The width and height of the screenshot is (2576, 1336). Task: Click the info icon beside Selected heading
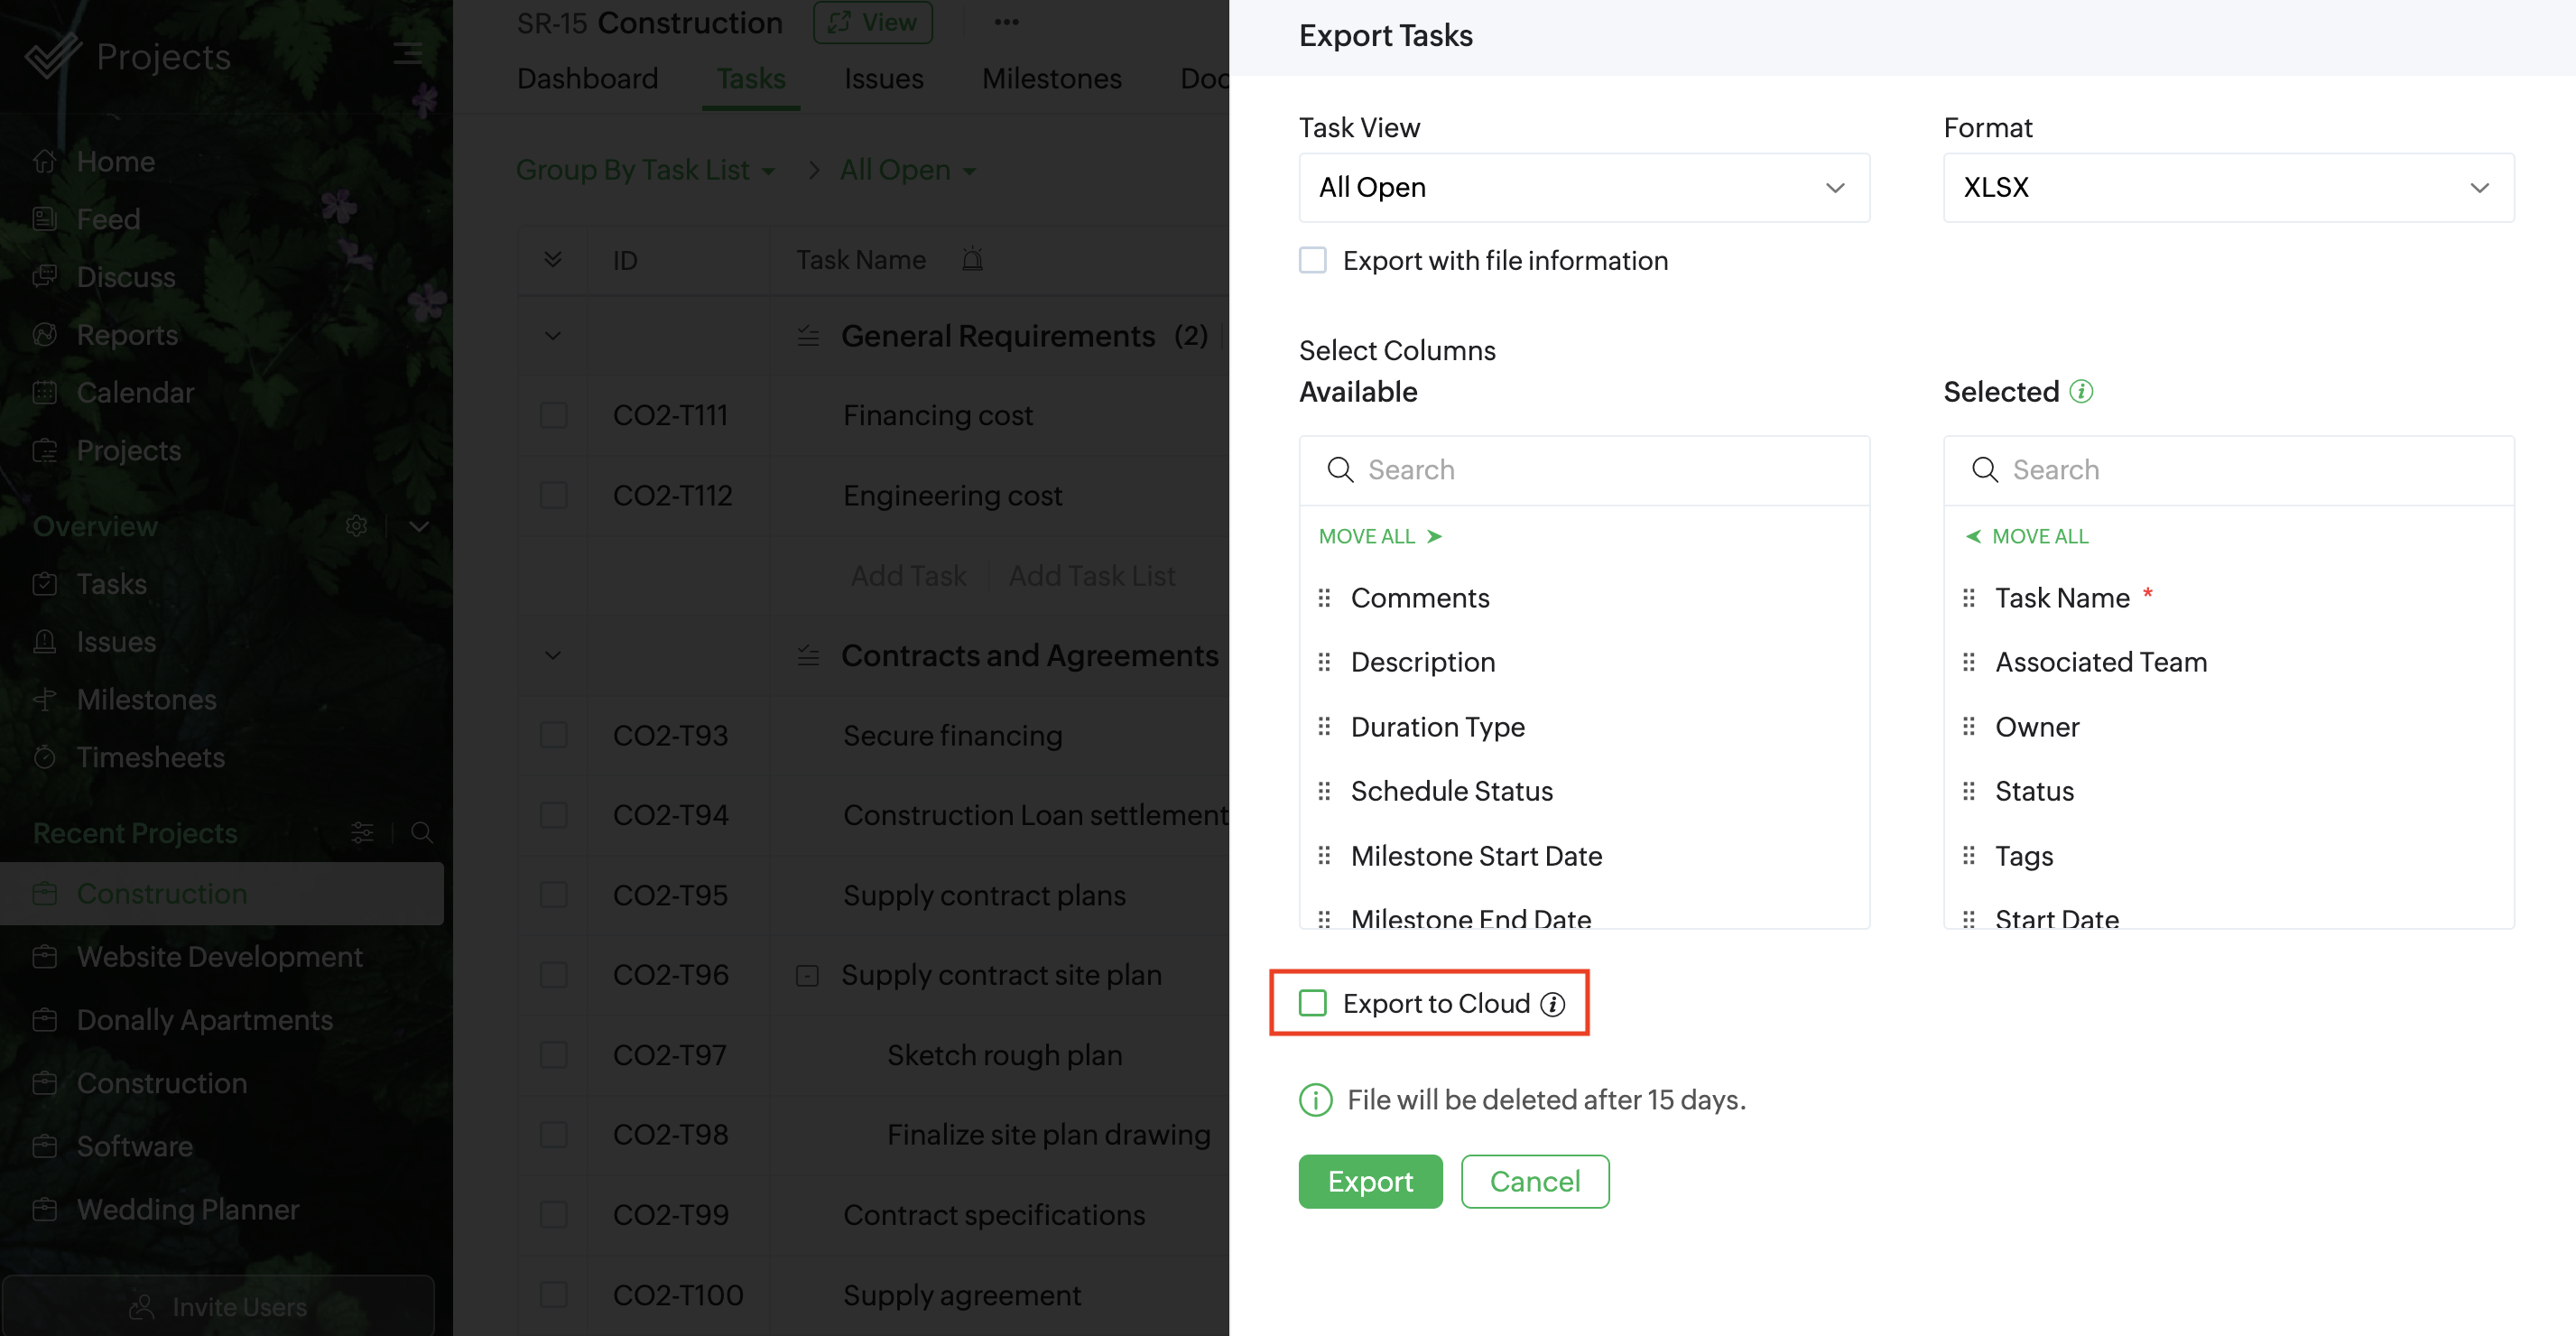2081,391
